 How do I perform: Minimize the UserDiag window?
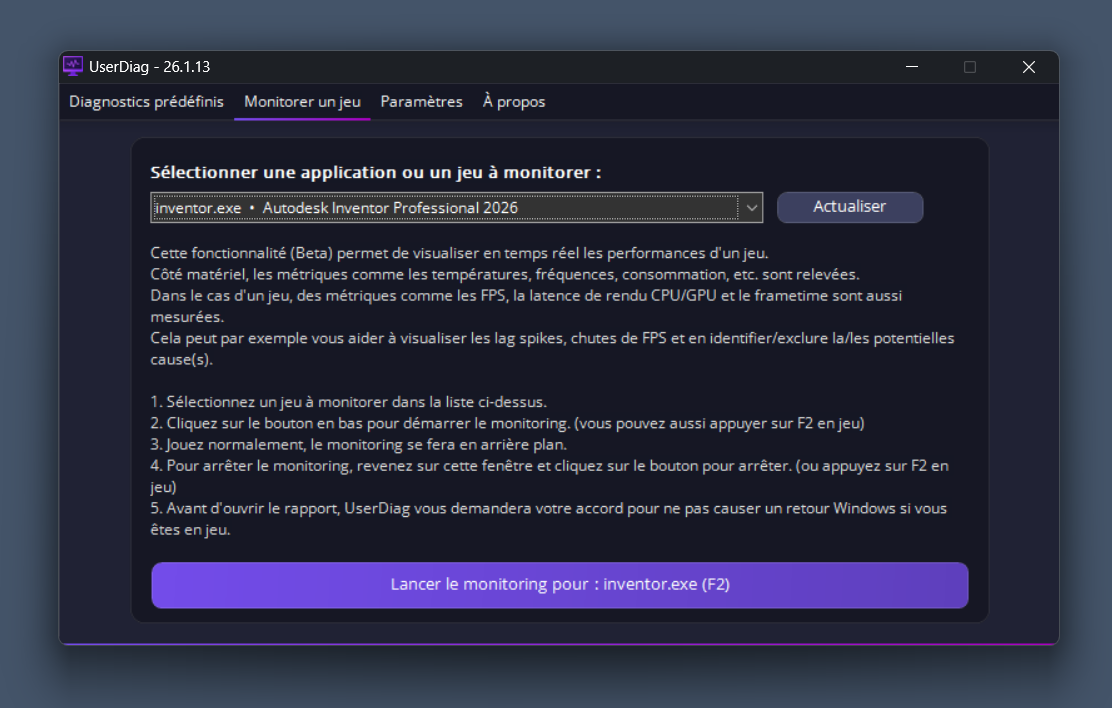(x=911, y=67)
